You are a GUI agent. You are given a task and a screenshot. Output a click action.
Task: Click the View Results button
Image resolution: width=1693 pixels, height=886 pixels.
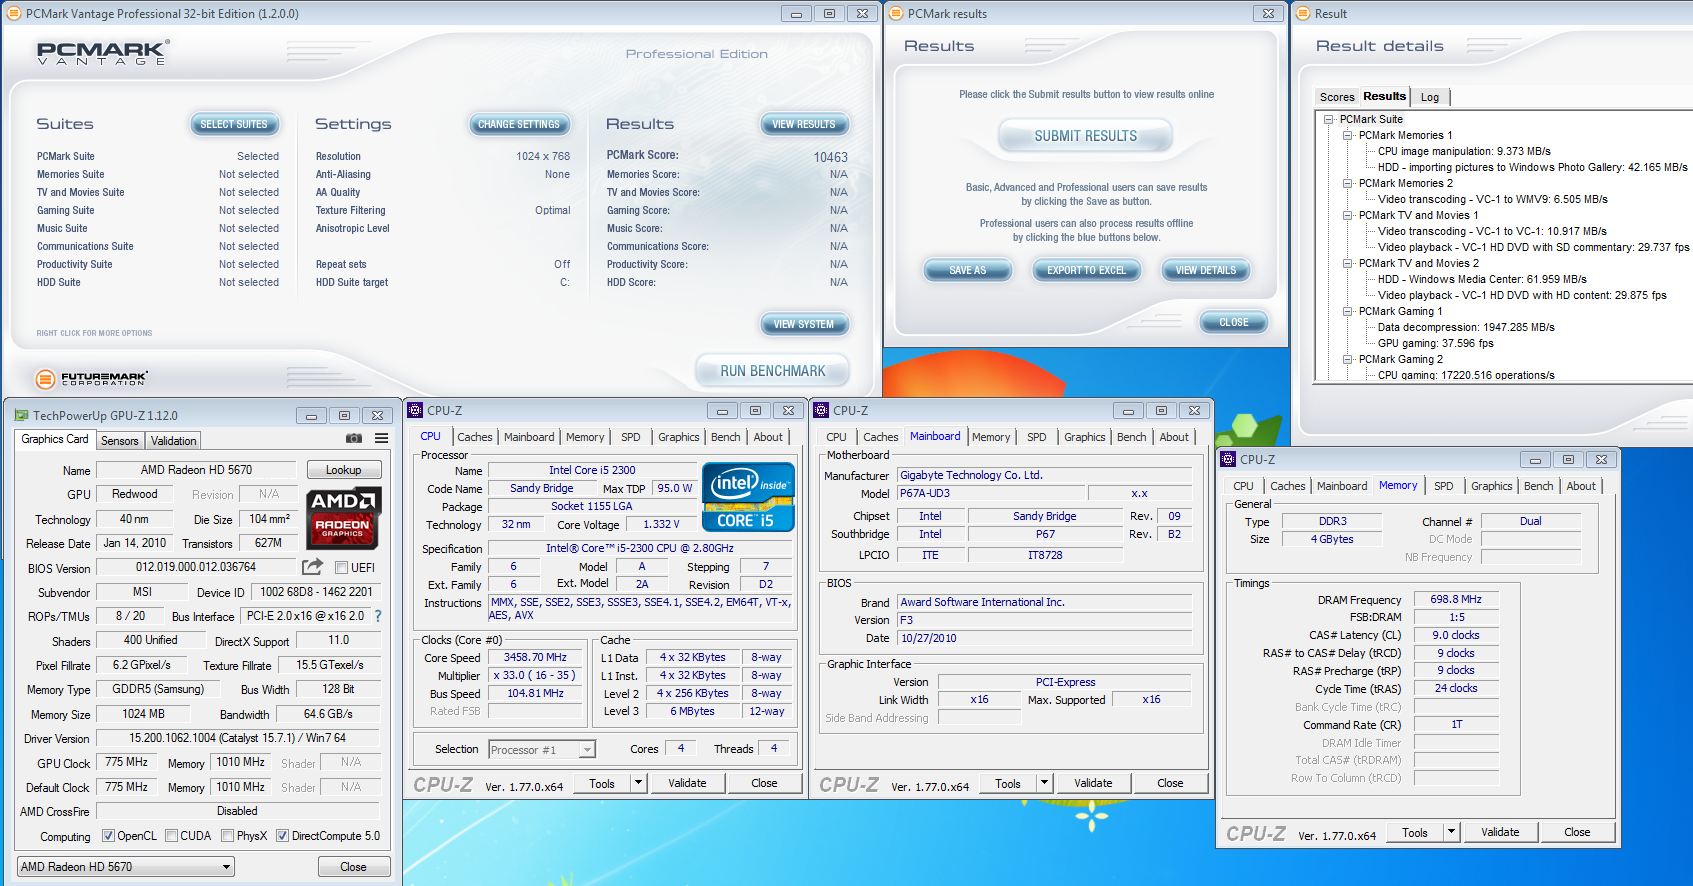click(803, 124)
